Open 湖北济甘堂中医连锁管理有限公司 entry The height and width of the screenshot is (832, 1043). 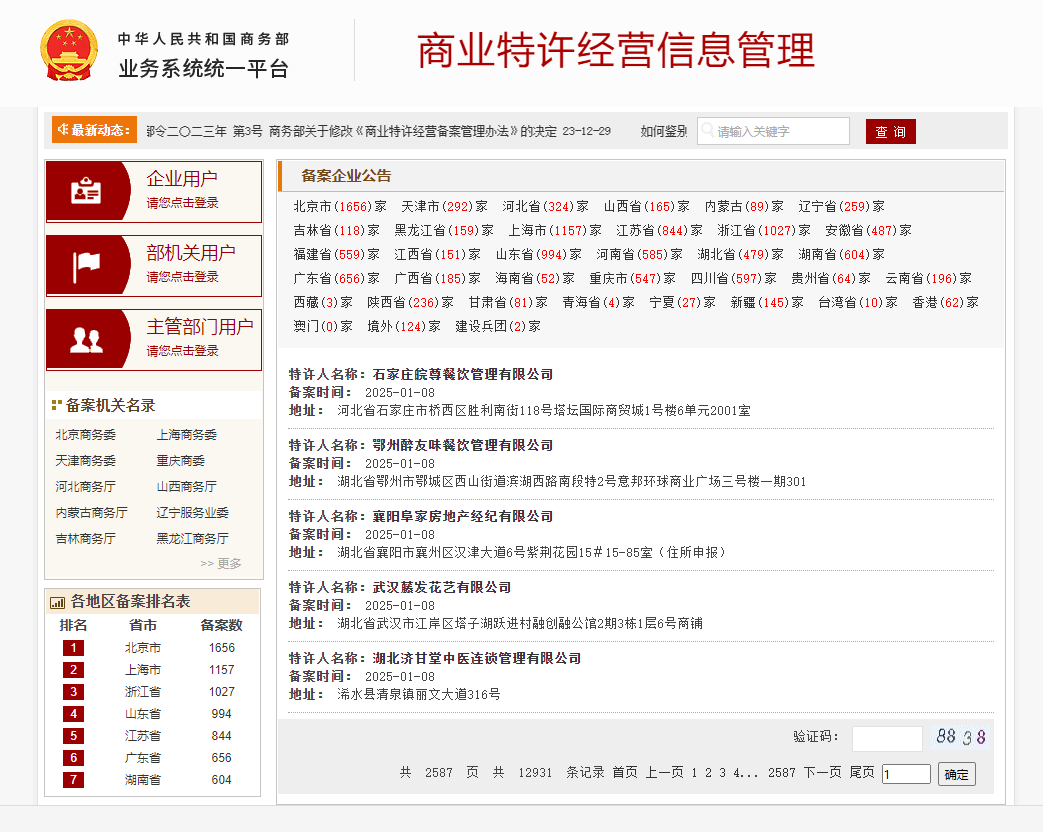(x=477, y=658)
